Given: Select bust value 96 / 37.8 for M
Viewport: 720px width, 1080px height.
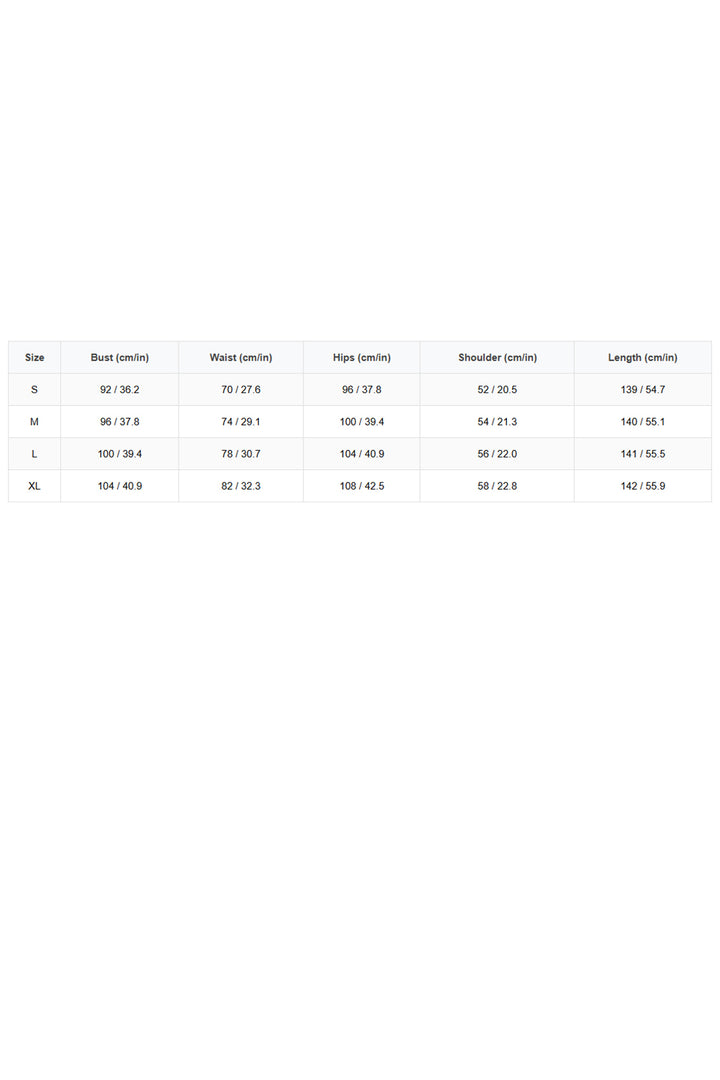Looking at the screenshot, I should (120, 422).
